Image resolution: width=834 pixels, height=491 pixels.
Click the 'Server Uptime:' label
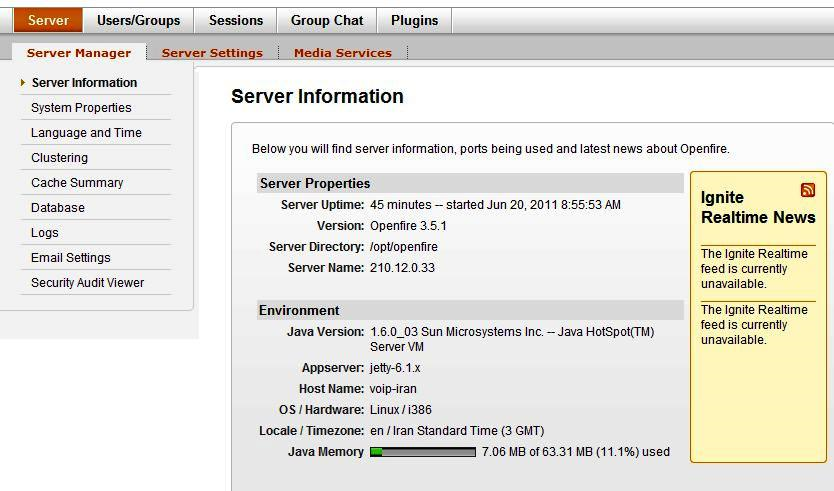coord(322,205)
